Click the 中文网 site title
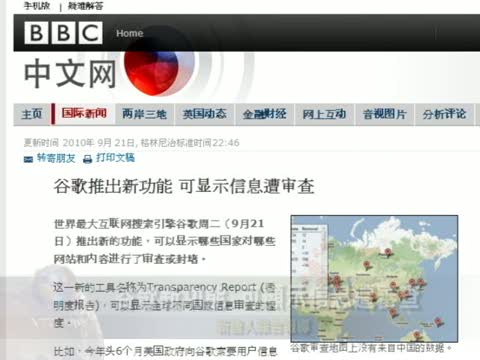Screen dimensions: 480x360 [70, 74]
